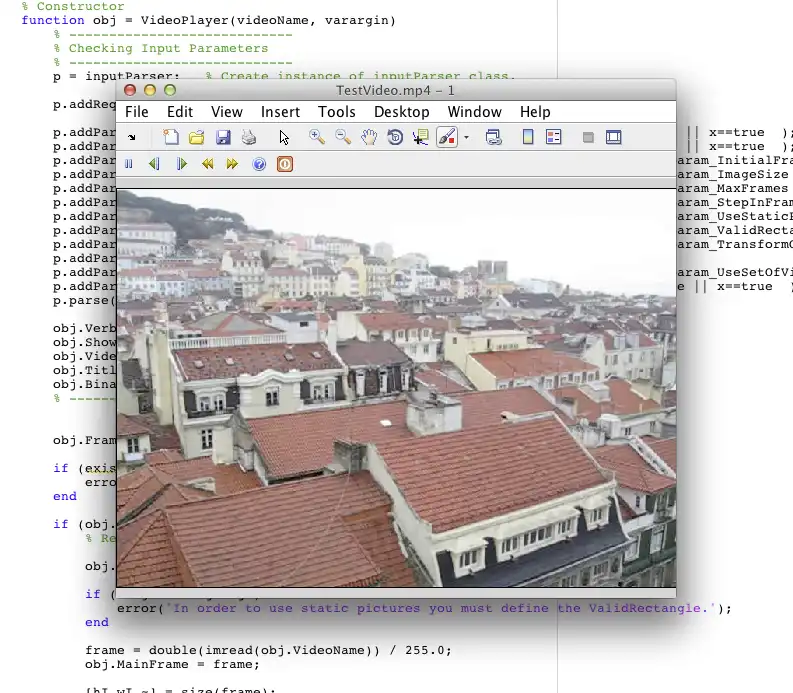
Task: Open the Help menu
Action: (x=535, y=112)
